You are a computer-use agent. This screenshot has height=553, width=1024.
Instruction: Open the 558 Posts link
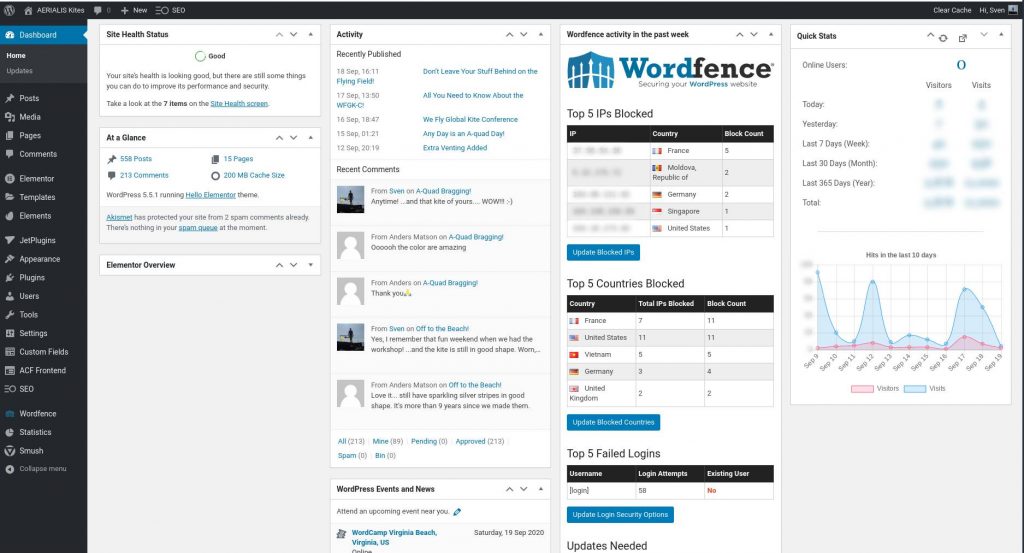[x=136, y=159]
